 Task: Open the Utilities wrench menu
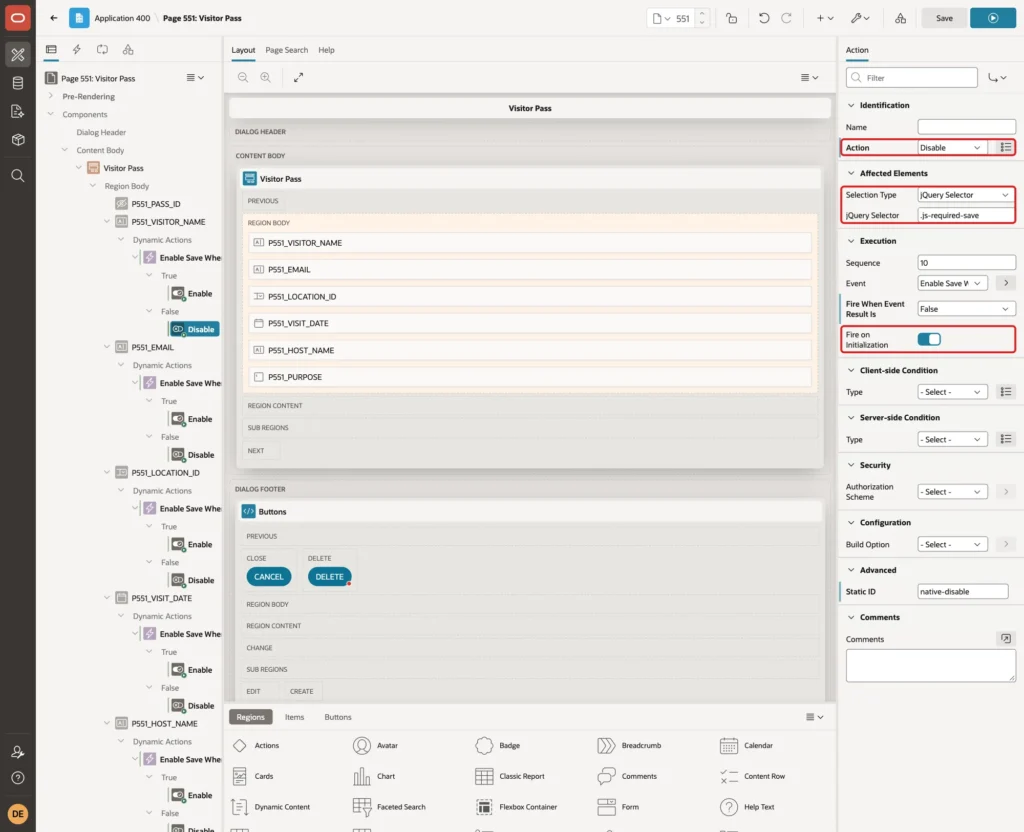[860, 18]
